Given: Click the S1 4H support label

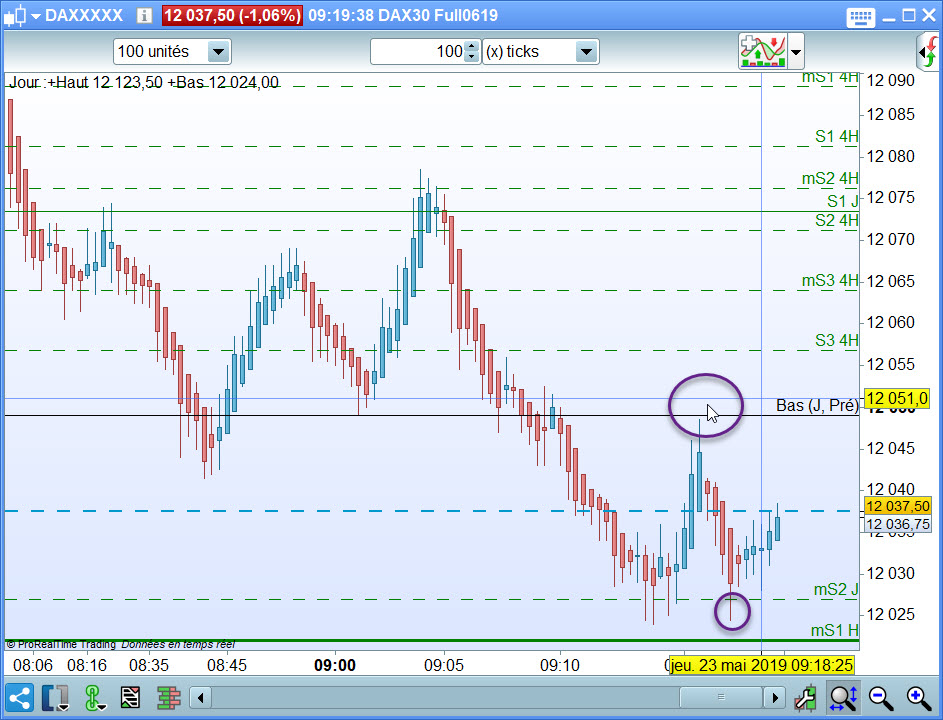Looking at the screenshot, I should [837, 137].
